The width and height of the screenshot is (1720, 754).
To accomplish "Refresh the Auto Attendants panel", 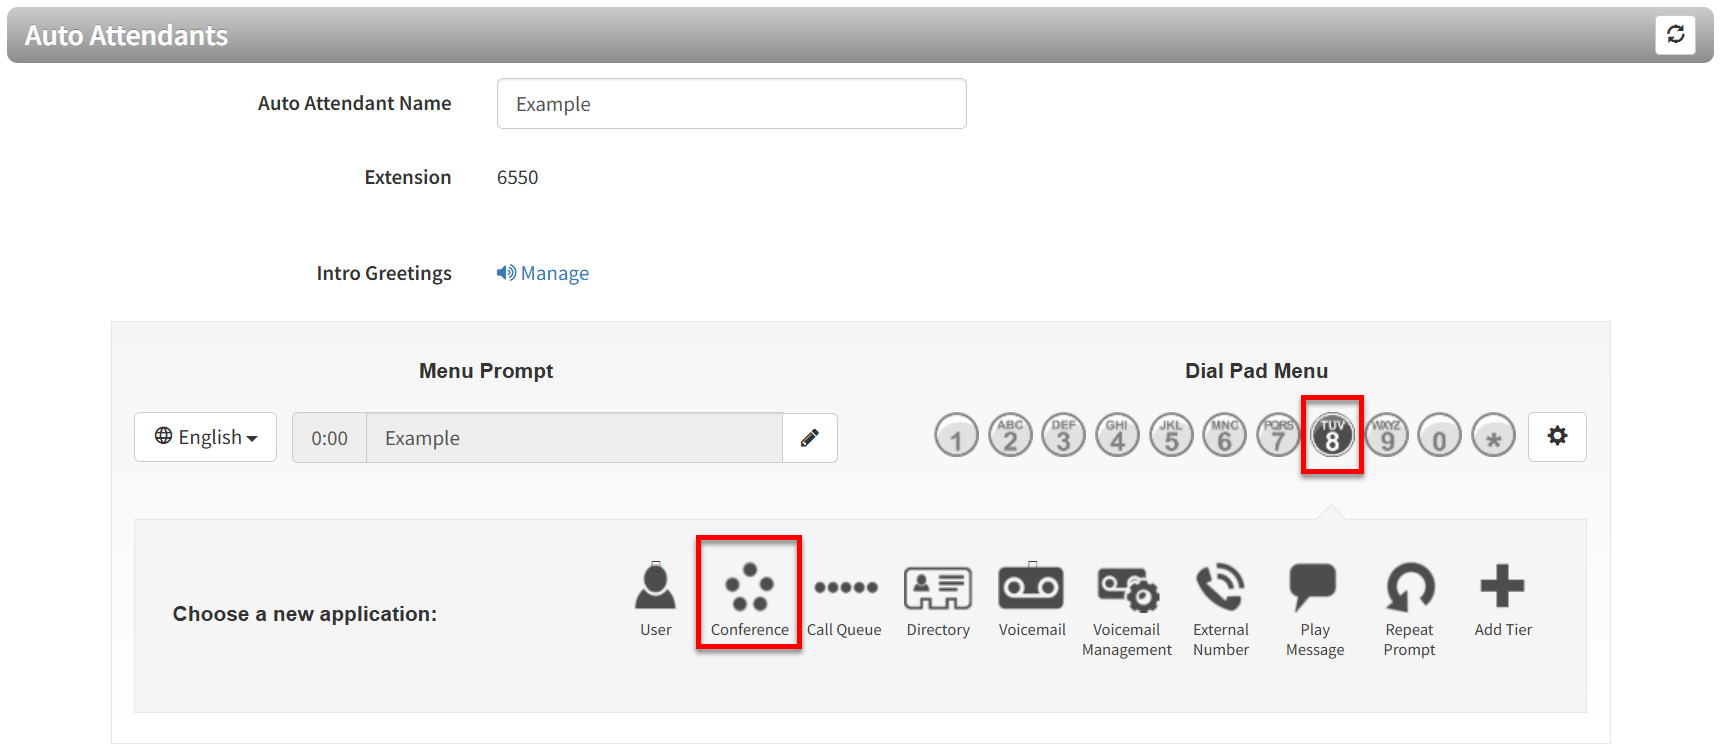I will click(1676, 35).
